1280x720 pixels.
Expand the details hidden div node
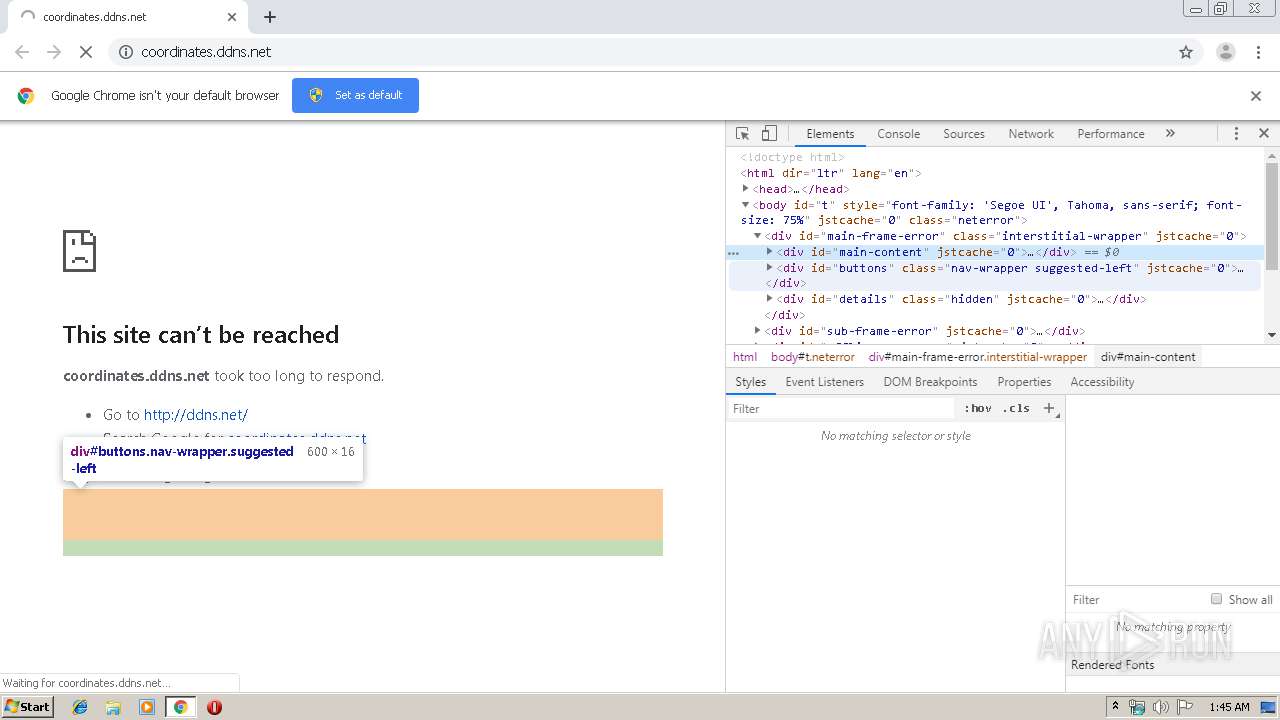point(770,298)
